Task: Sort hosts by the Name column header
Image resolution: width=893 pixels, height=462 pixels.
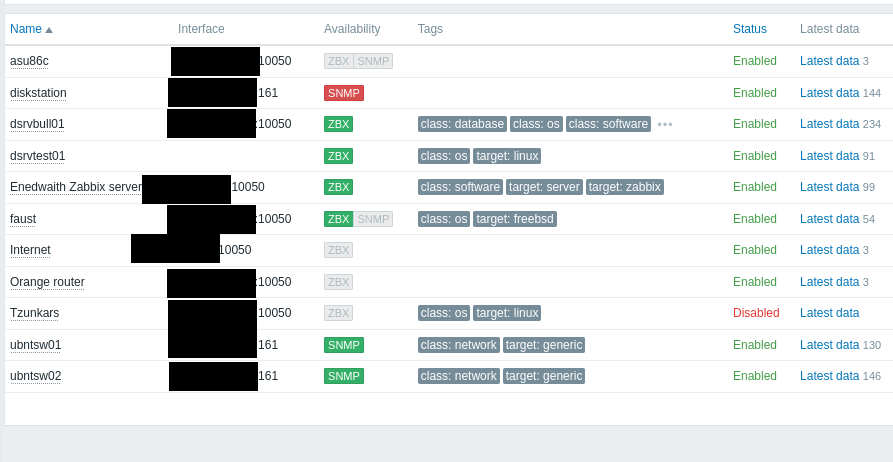Action: [31, 29]
